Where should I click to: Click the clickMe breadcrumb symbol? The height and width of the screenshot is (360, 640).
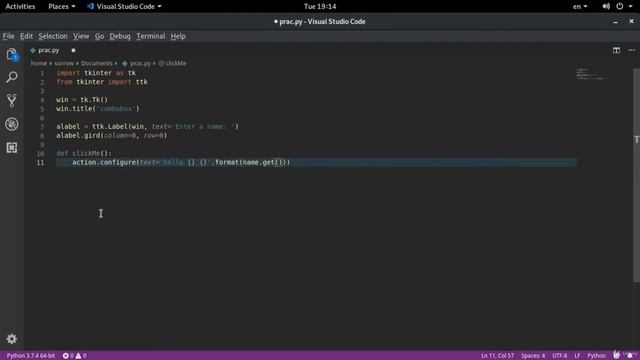click(x=176, y=63)
